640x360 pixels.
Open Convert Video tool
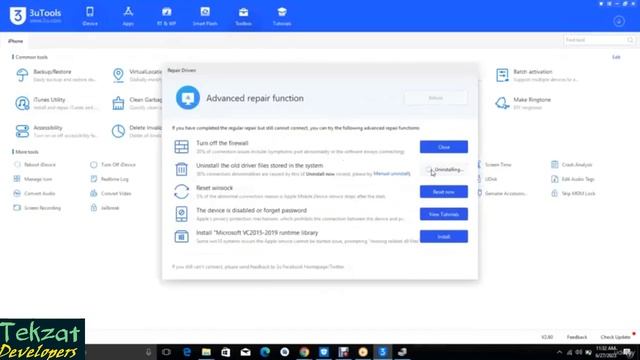coord(111,193)
